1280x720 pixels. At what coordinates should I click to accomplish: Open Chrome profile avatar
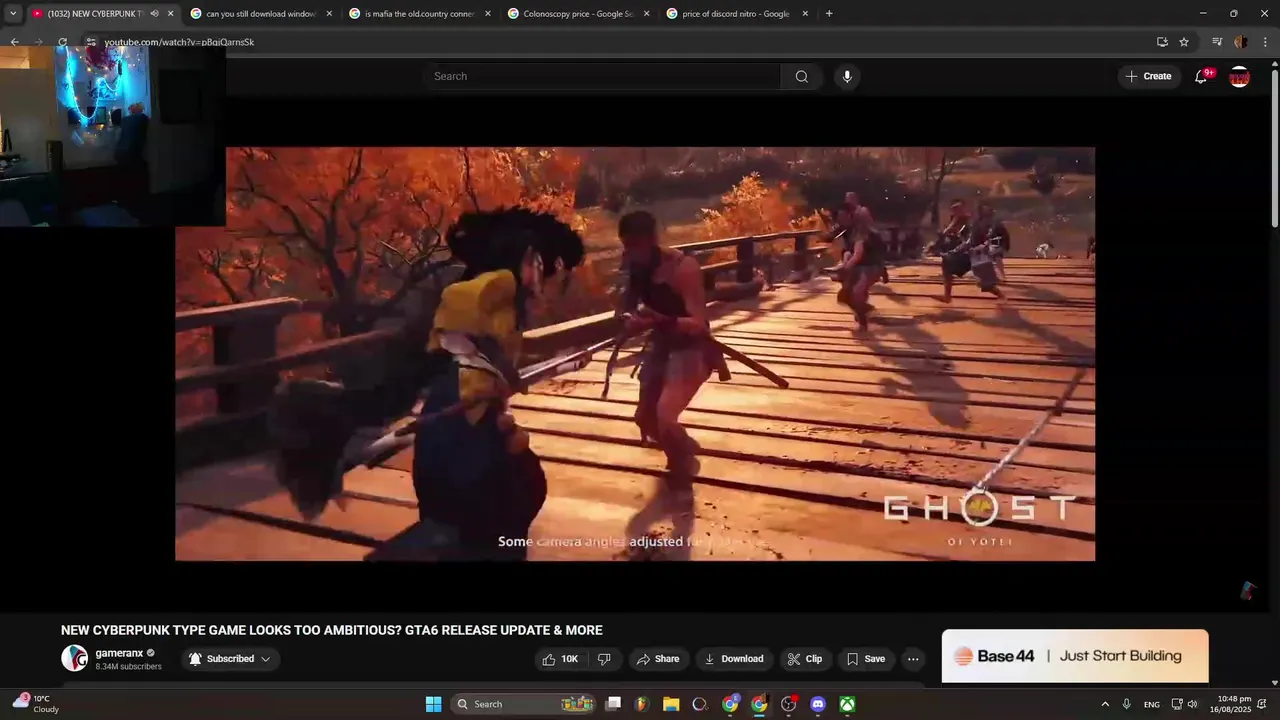(x=1241, y=42)
